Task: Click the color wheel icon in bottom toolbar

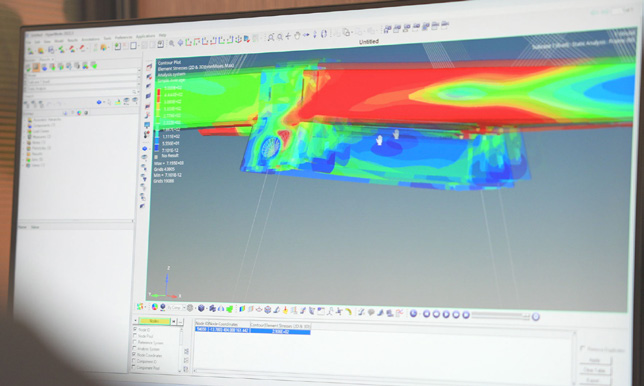Action: coord(154,307)
